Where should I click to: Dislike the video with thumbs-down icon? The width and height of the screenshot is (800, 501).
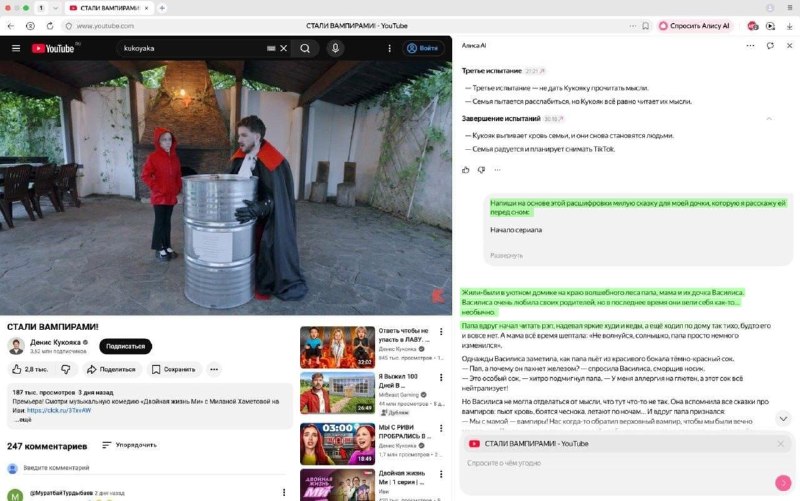click(66, 369)
